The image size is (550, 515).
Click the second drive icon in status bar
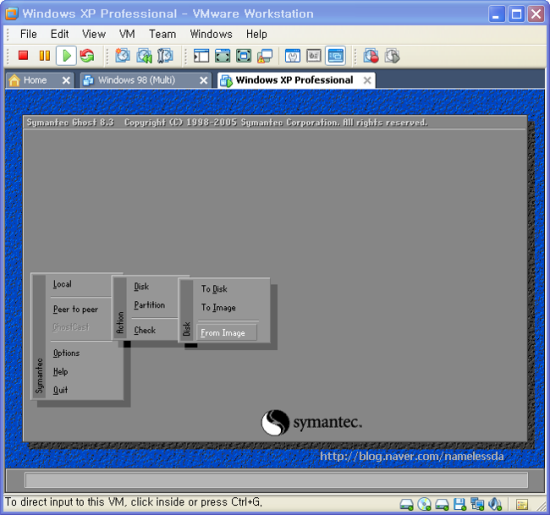pyautogui.click(x=442, y=504)
